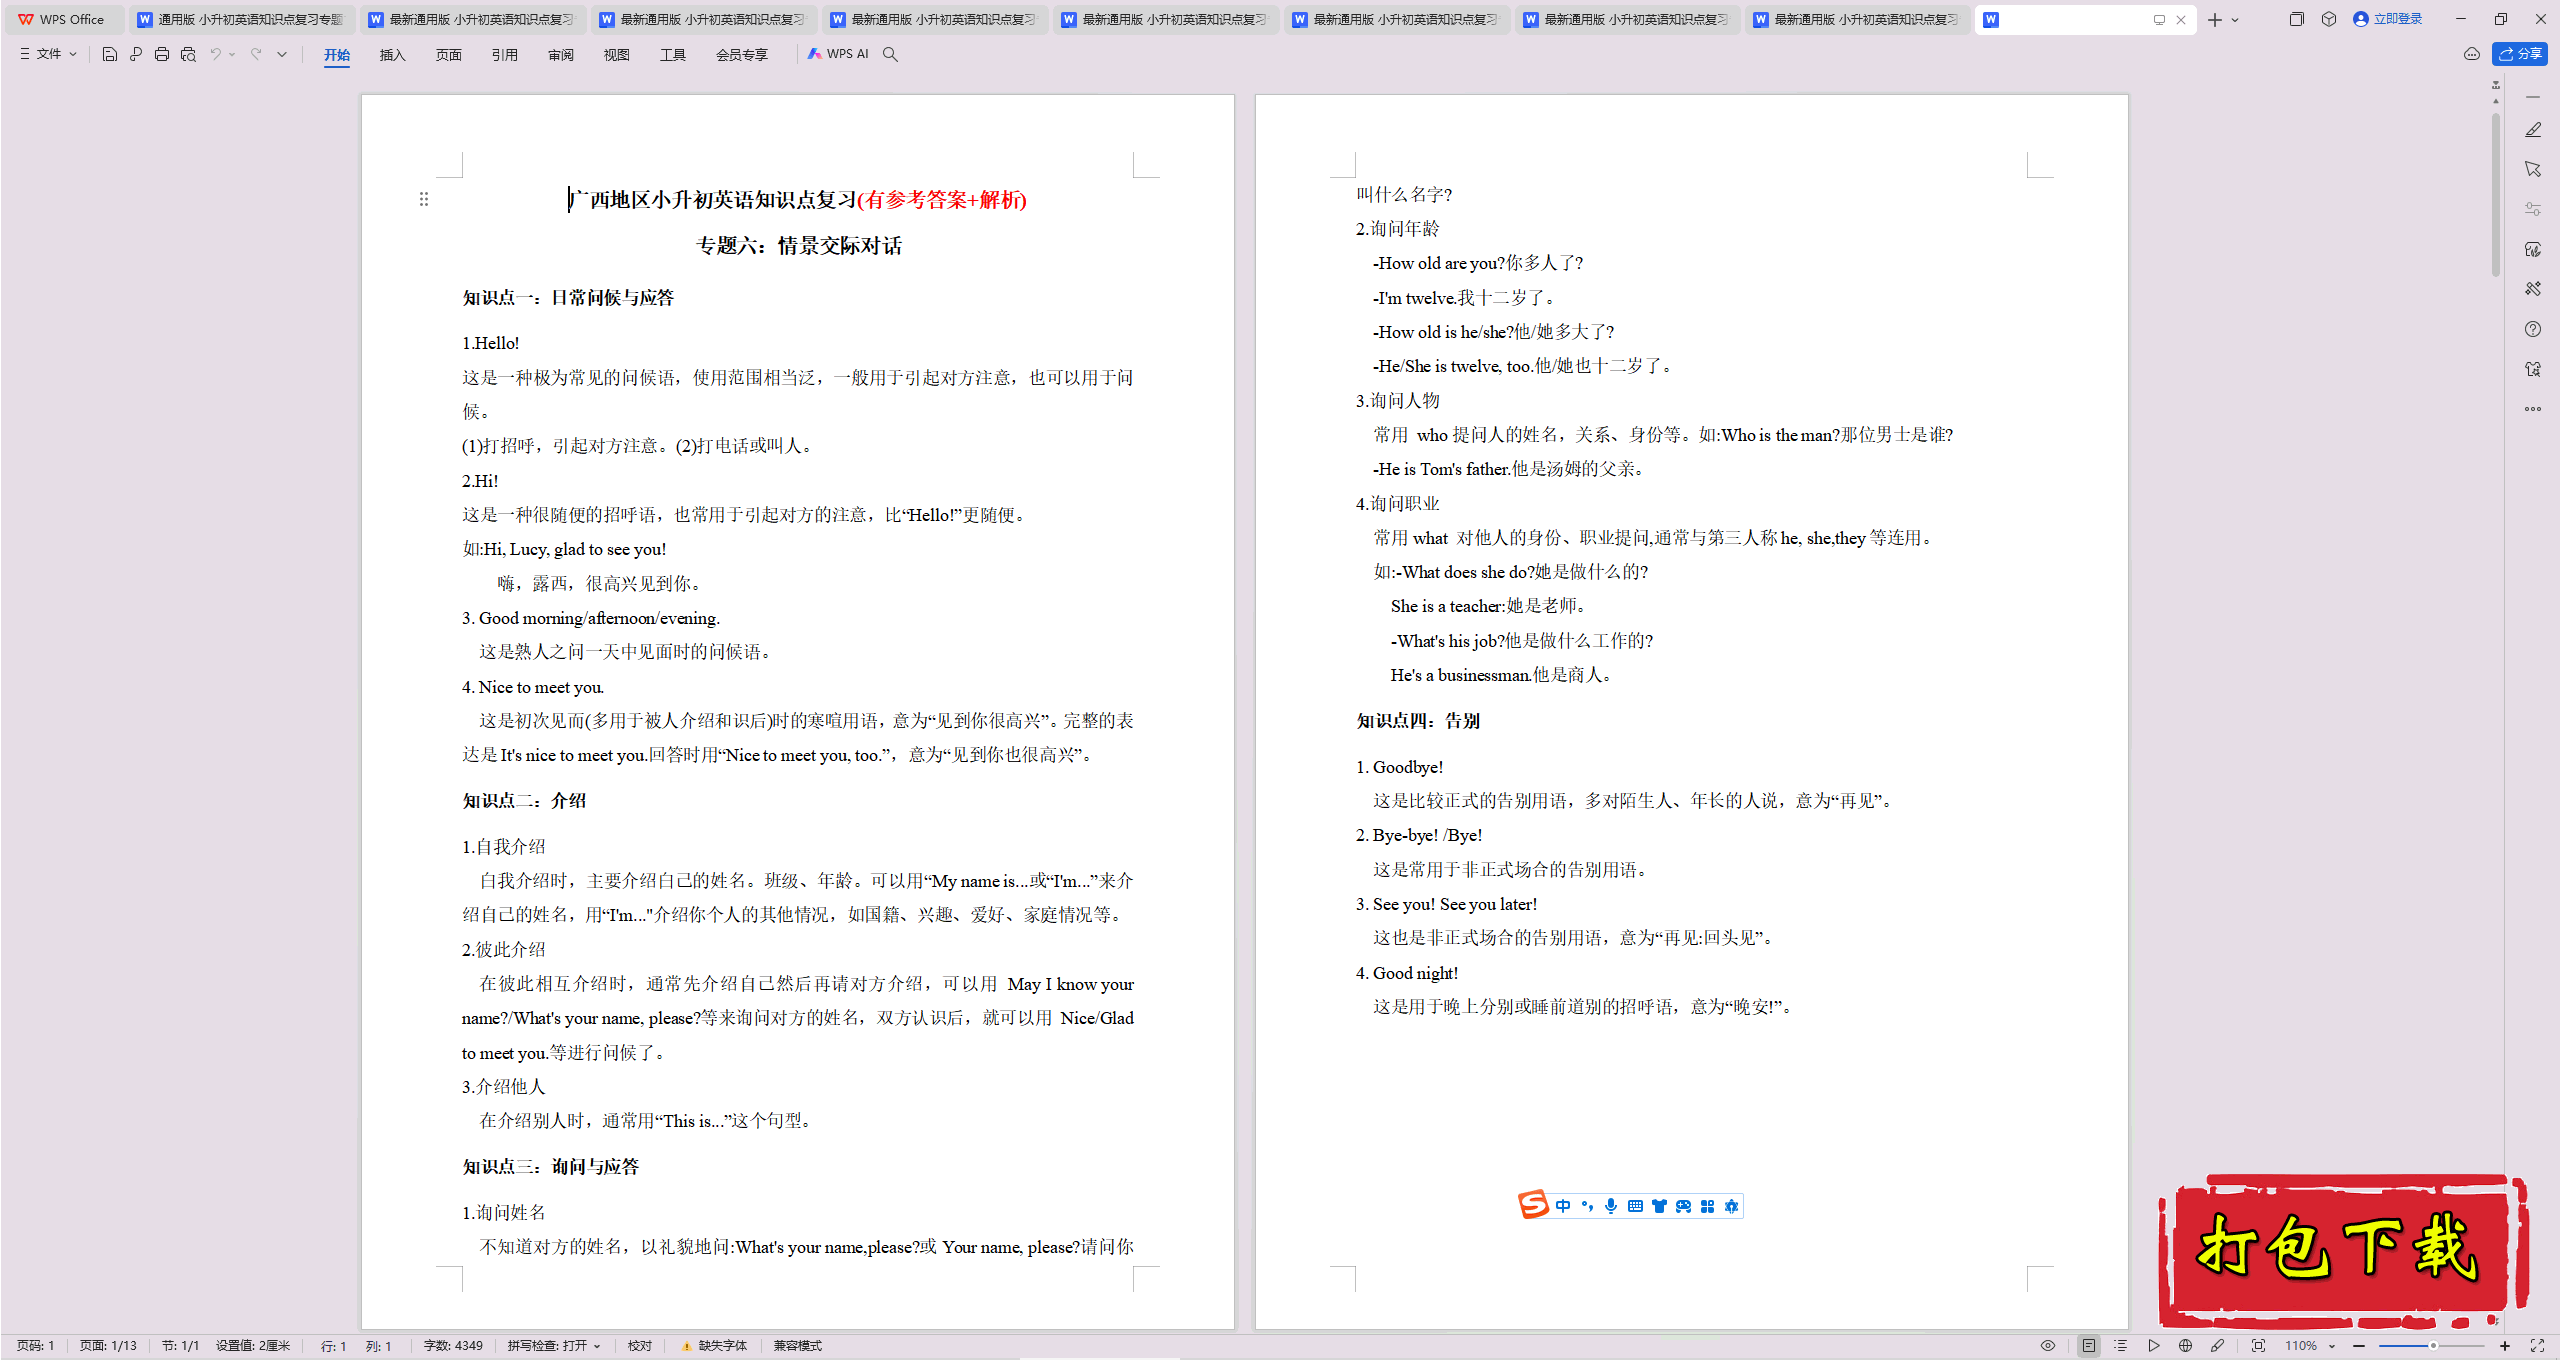2560x1360 pixels.
Task: Click the pen icon in the right sidebar
Action: pyautogui.click(x=2532, y=130)
